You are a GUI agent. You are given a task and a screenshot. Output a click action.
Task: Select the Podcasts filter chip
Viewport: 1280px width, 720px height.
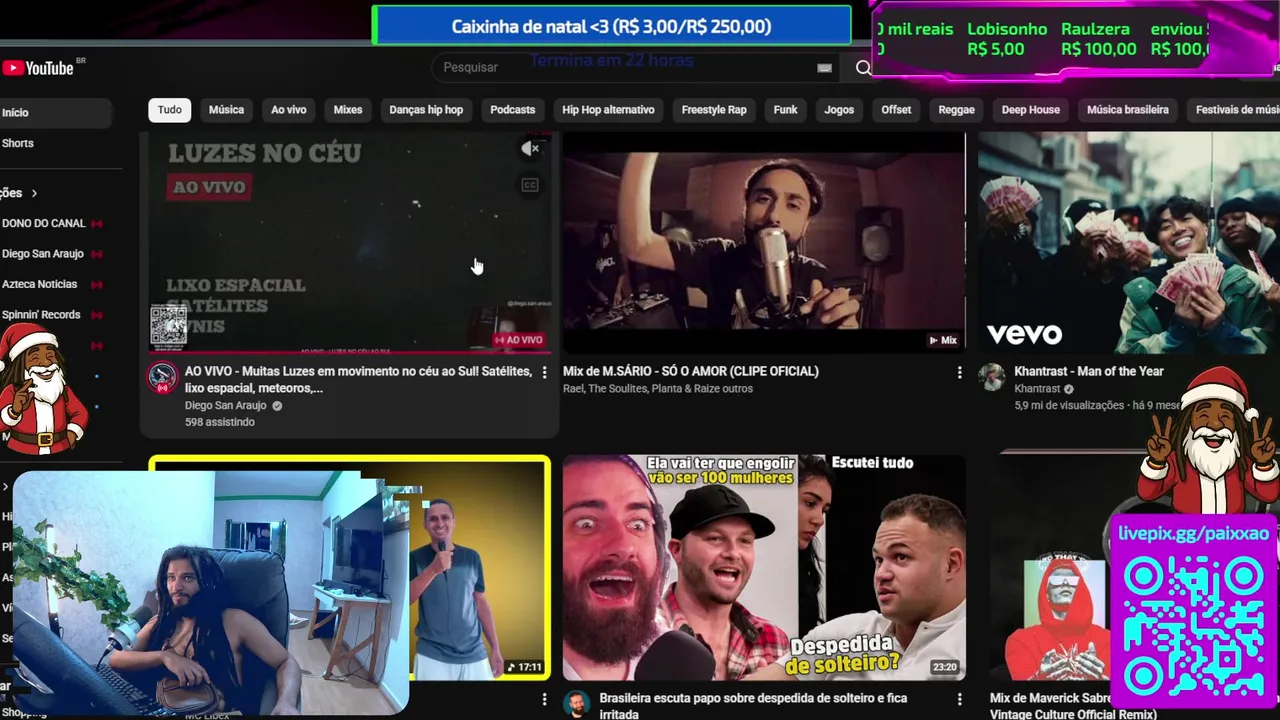click(513, 110)
